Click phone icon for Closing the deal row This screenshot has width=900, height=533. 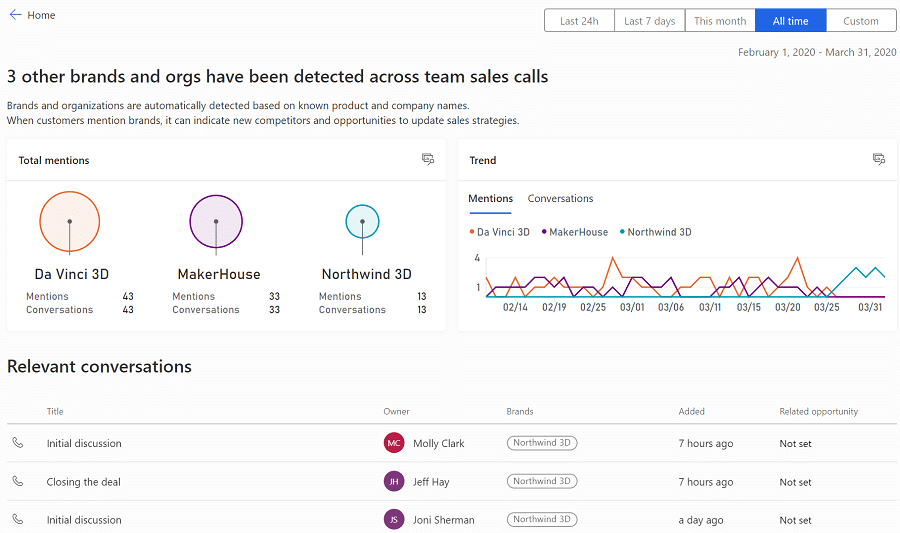18,481
